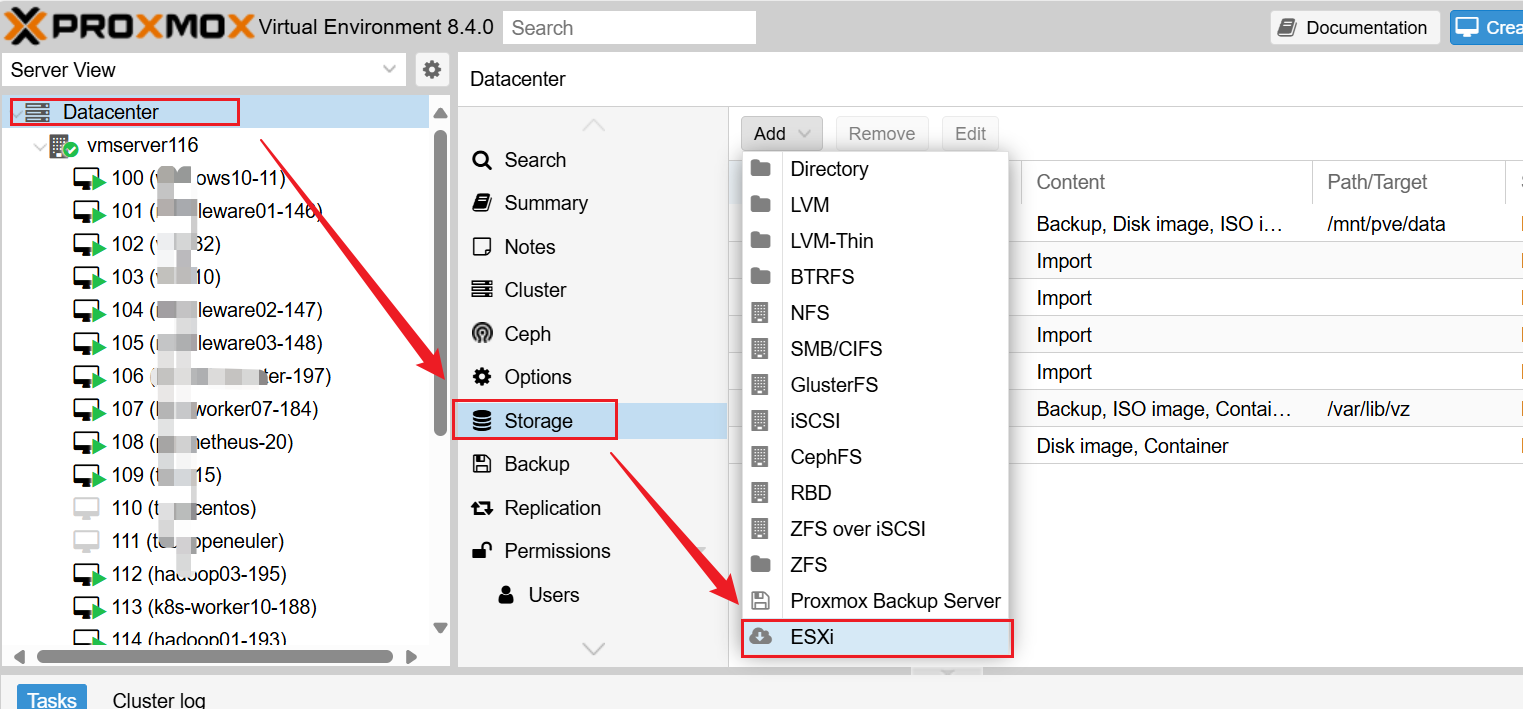This screenshot has width=1523, height=709.
Task: Choose GlusterFS from the Add menu
Action: (x=875, y=385)
